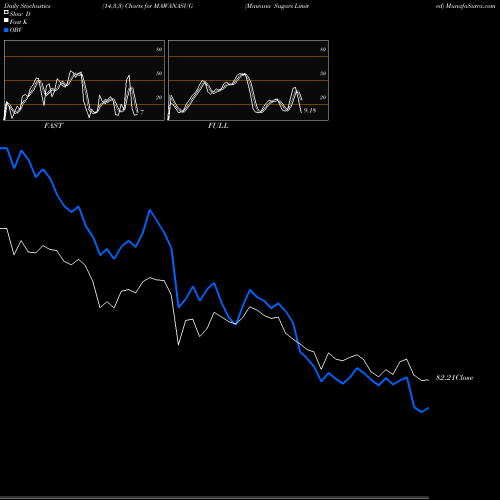
Task: Click the 20 level label in the FAST chart
Action: pos(159,97)
